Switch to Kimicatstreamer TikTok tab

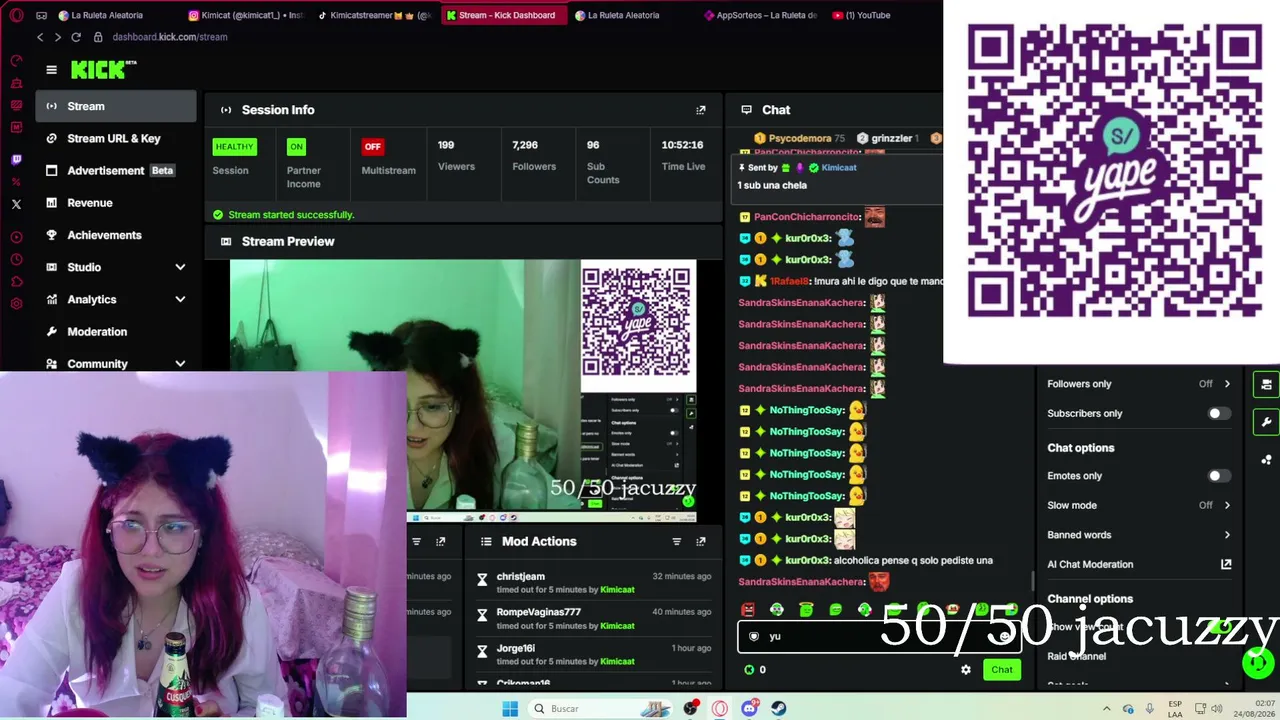(375, 15)
